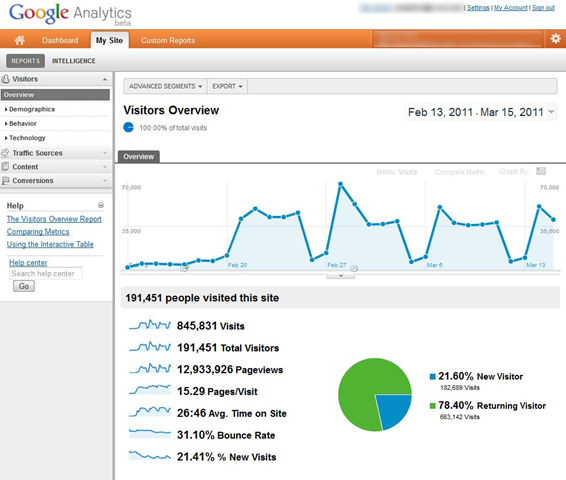Click the Go button
The image size is (566, 480).
pyautogui.click(x=24, y=286)
